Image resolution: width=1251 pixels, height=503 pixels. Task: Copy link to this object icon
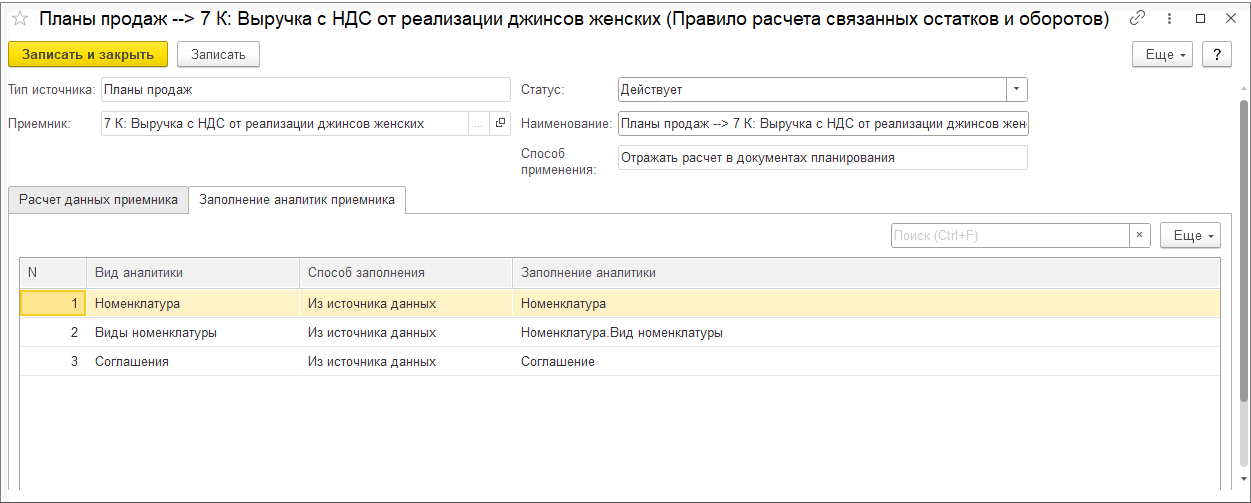pyautogui.click(x=1137, y=18)
